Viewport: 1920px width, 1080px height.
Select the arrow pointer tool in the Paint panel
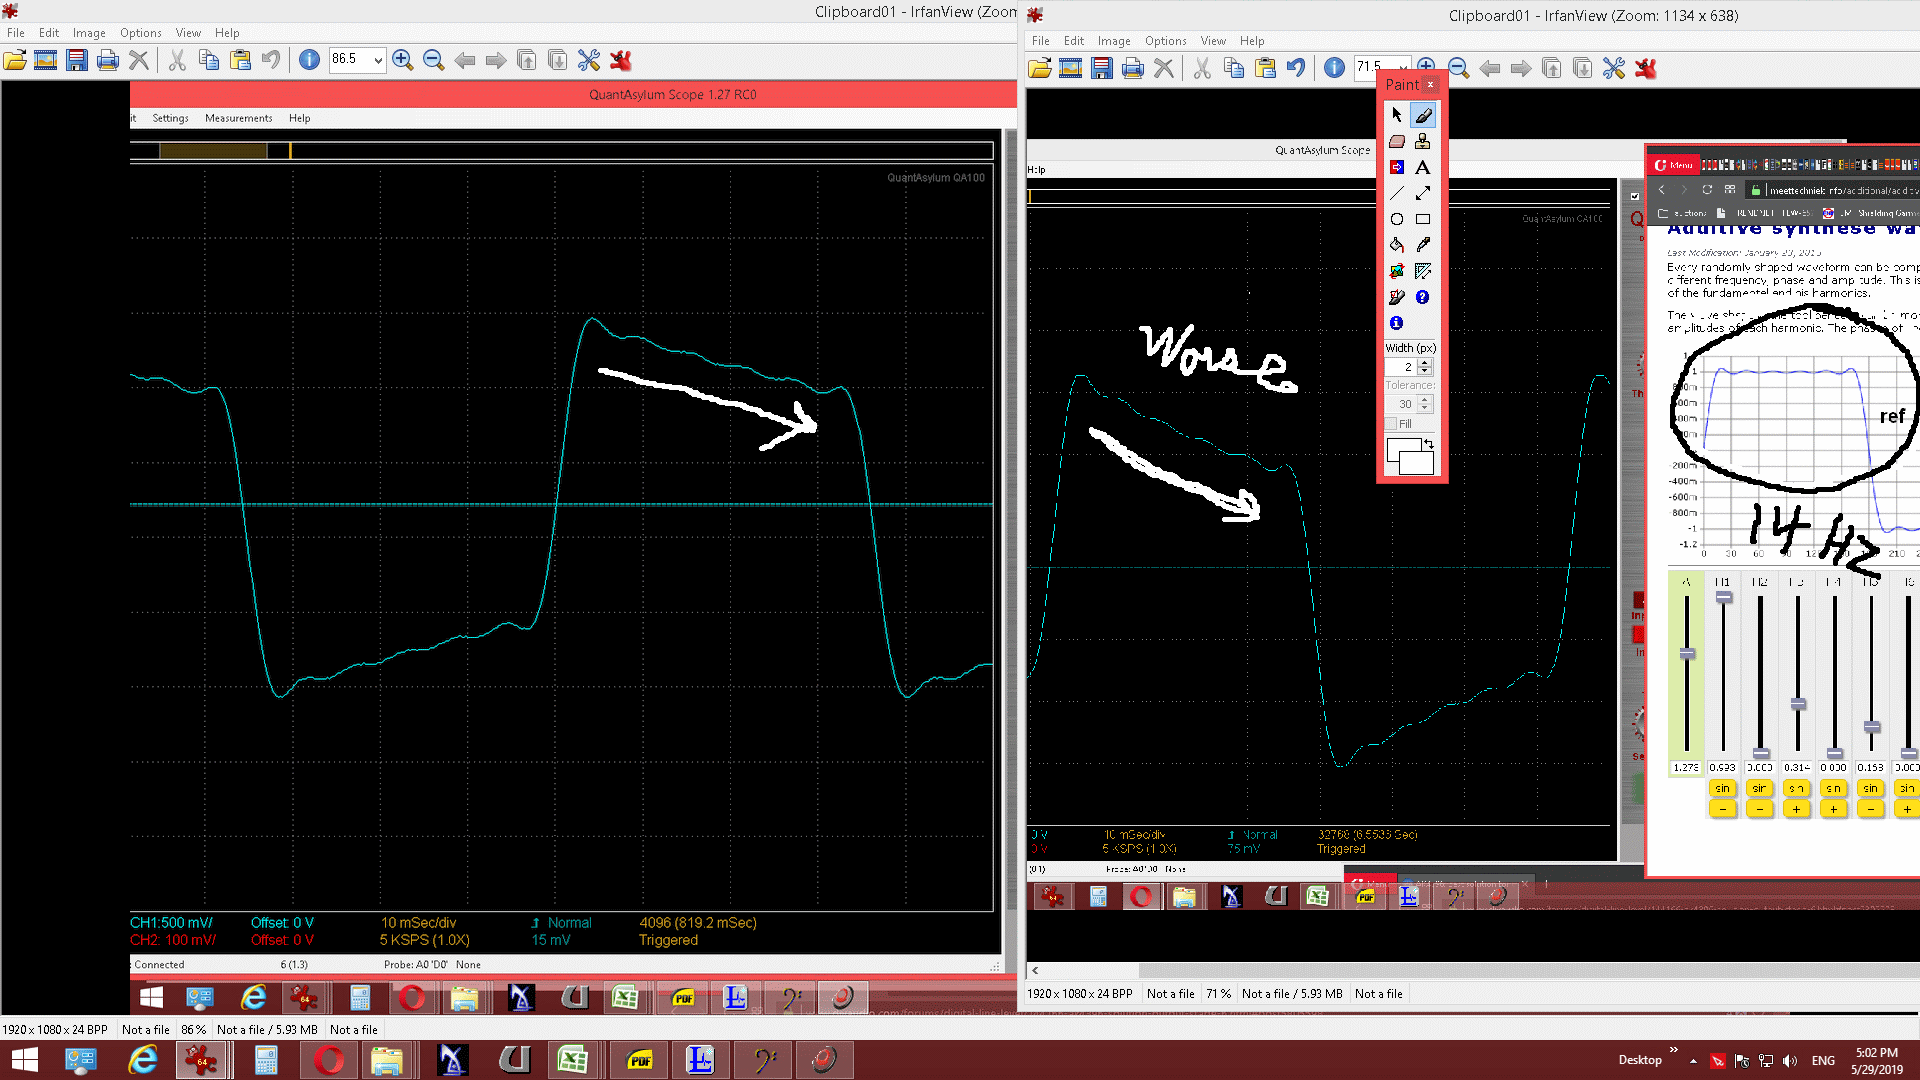coord(1397,115)
